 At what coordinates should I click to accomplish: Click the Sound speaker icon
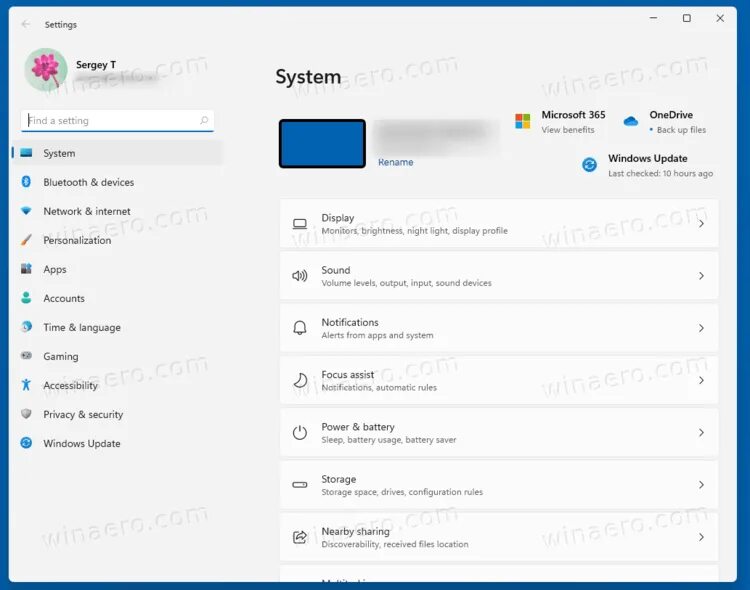300,276
